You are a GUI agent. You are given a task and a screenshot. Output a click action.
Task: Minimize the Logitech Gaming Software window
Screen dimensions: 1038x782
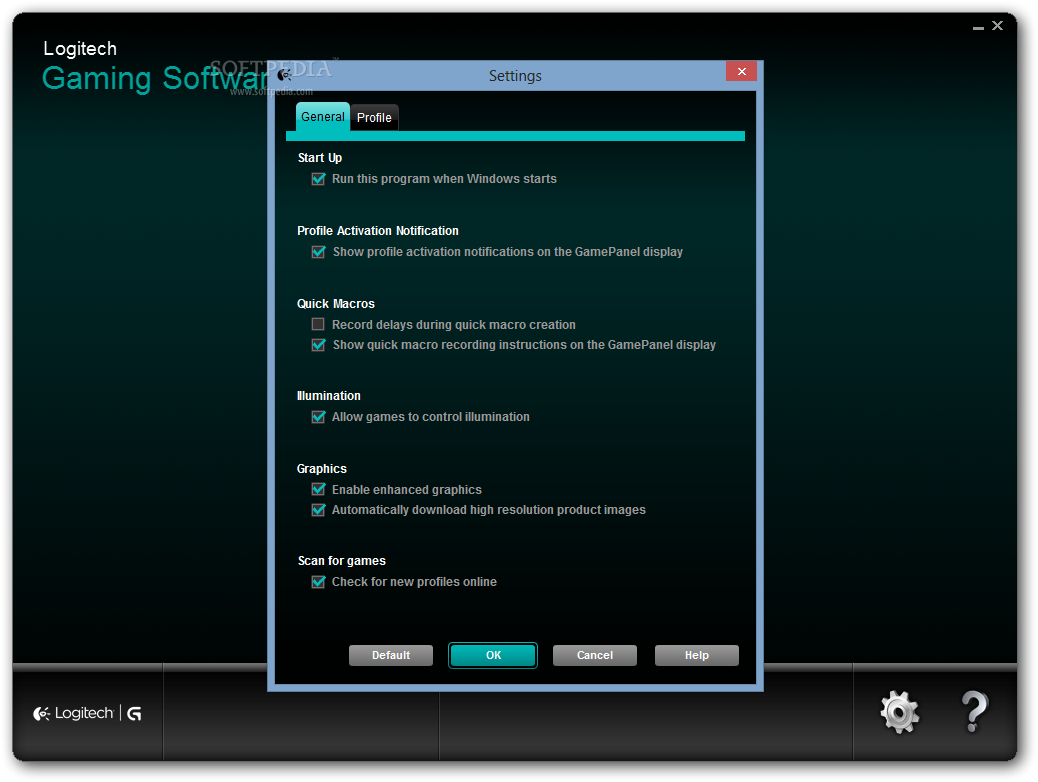click(x=978, y=27)
